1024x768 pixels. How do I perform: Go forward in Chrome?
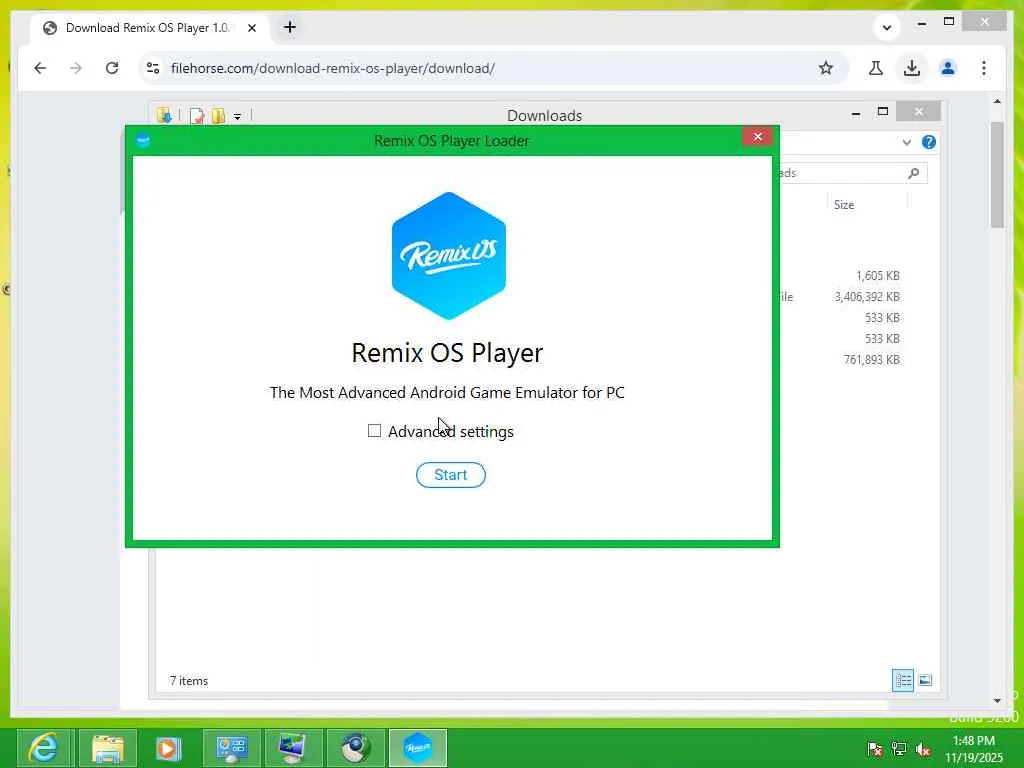[76, 68]
